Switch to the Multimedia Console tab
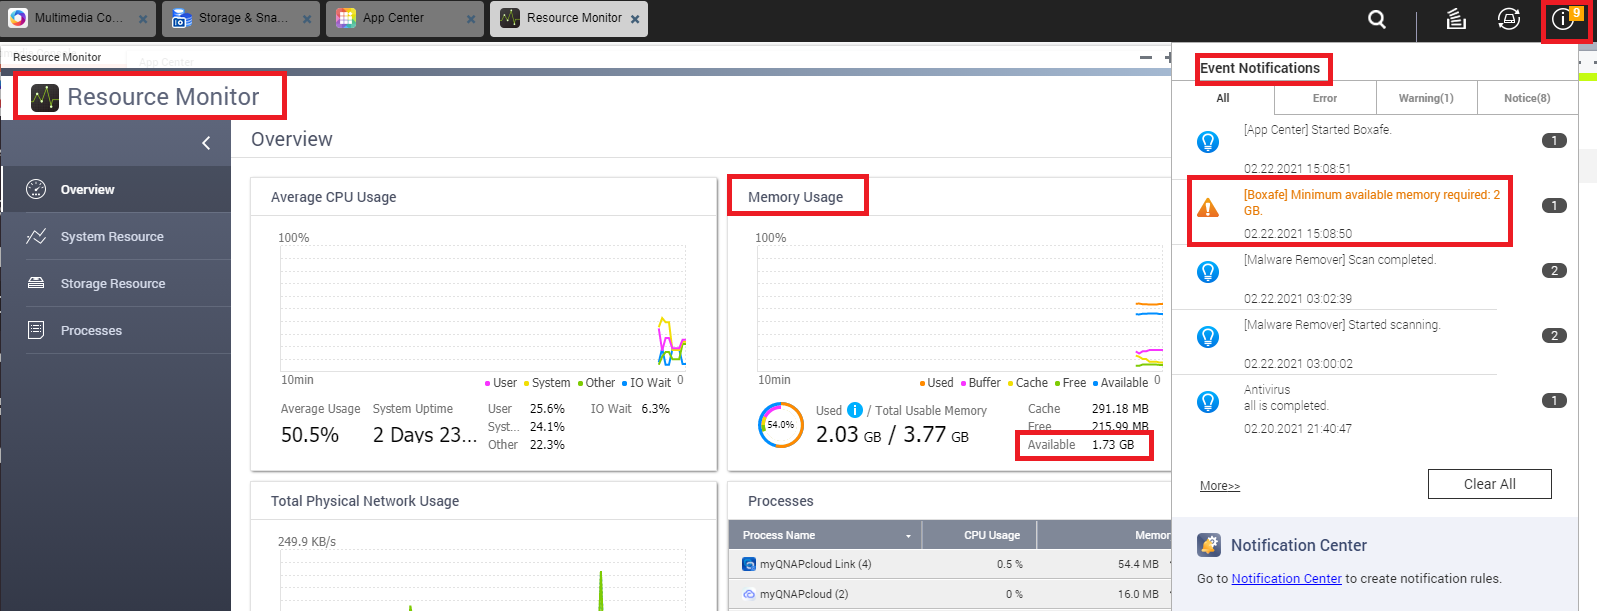Screen dimensions: 1597x611 click(x=78, y=18)
